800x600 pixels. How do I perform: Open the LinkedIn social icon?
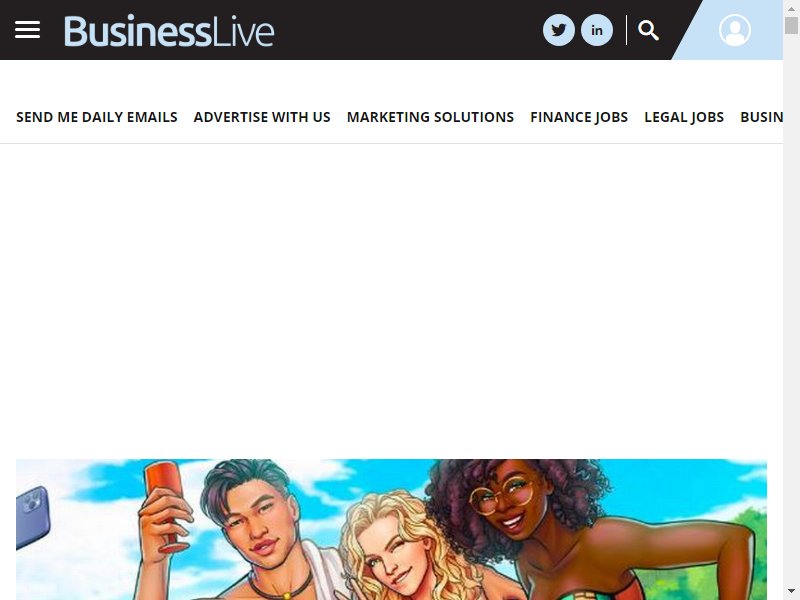597,30
